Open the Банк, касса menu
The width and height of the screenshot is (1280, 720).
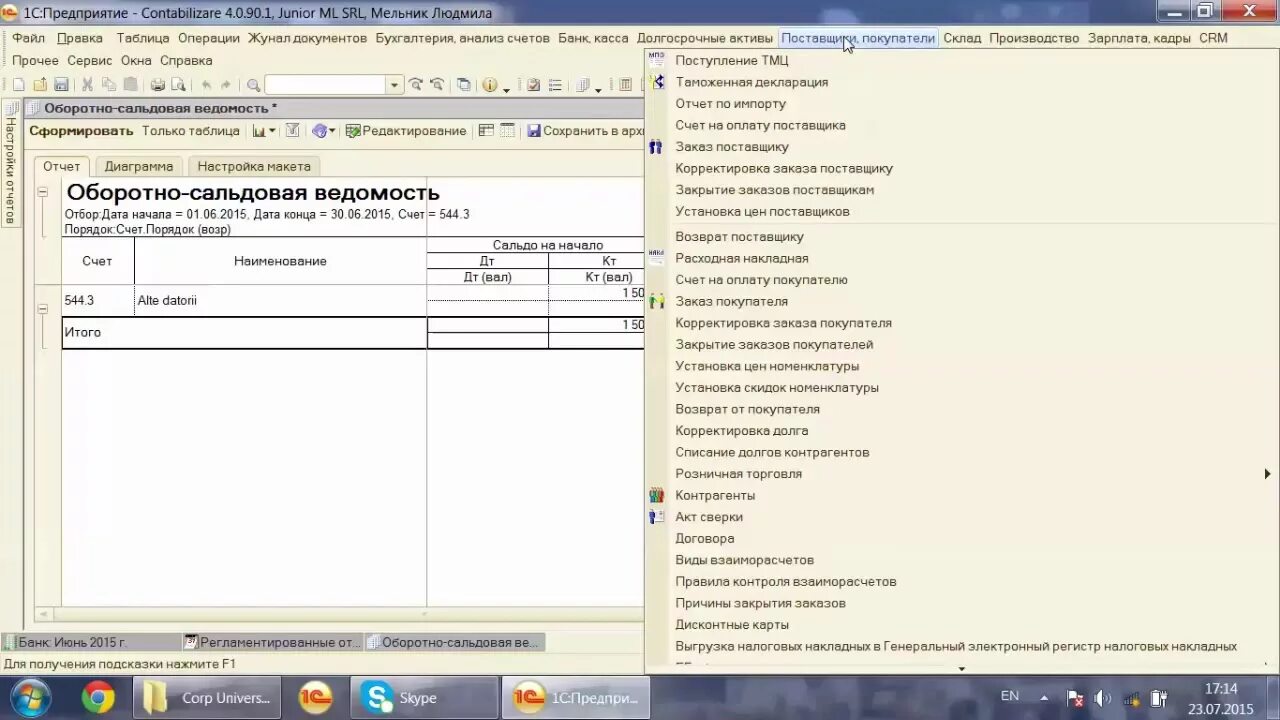593,38
